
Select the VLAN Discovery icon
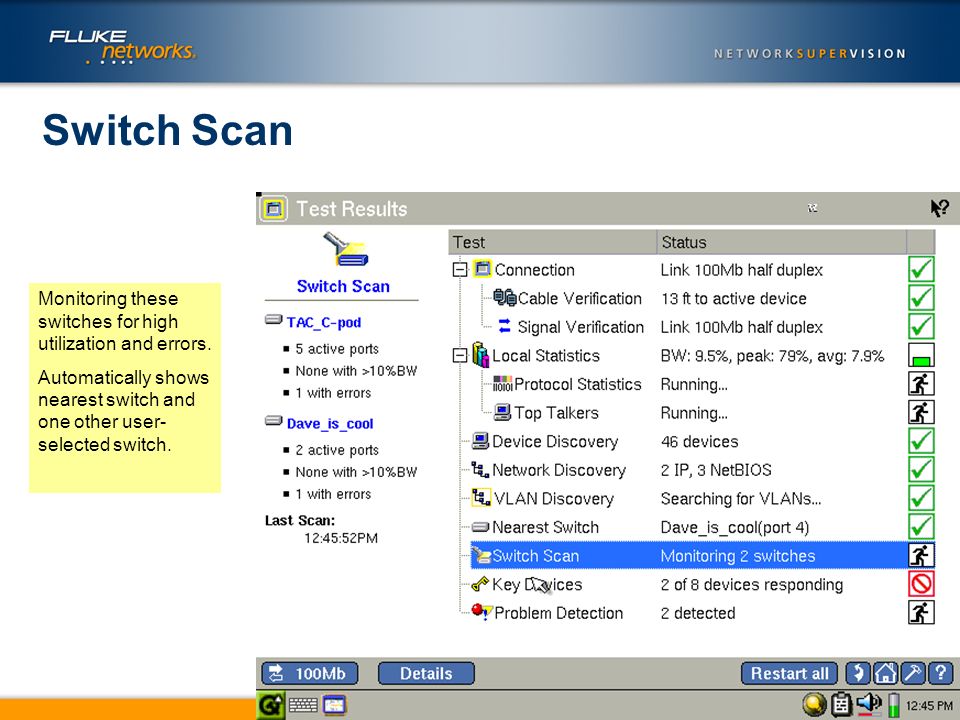(x=481, y=497)
